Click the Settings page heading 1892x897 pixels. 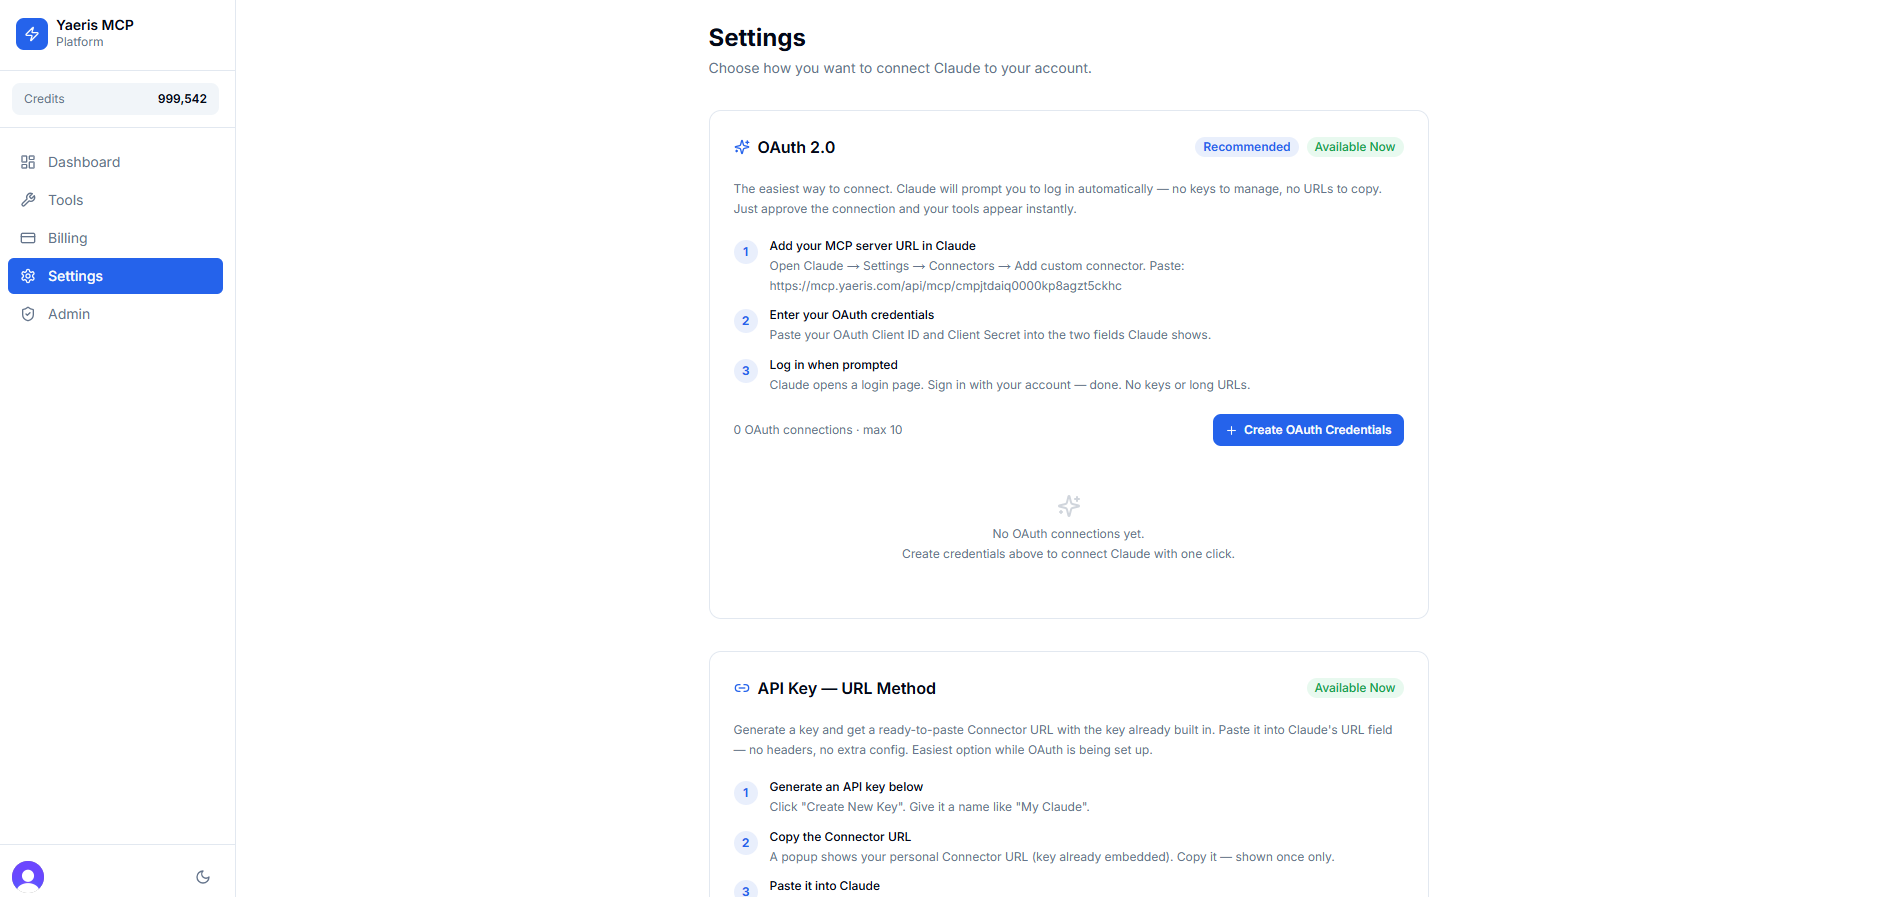click(x=757, y=38)
